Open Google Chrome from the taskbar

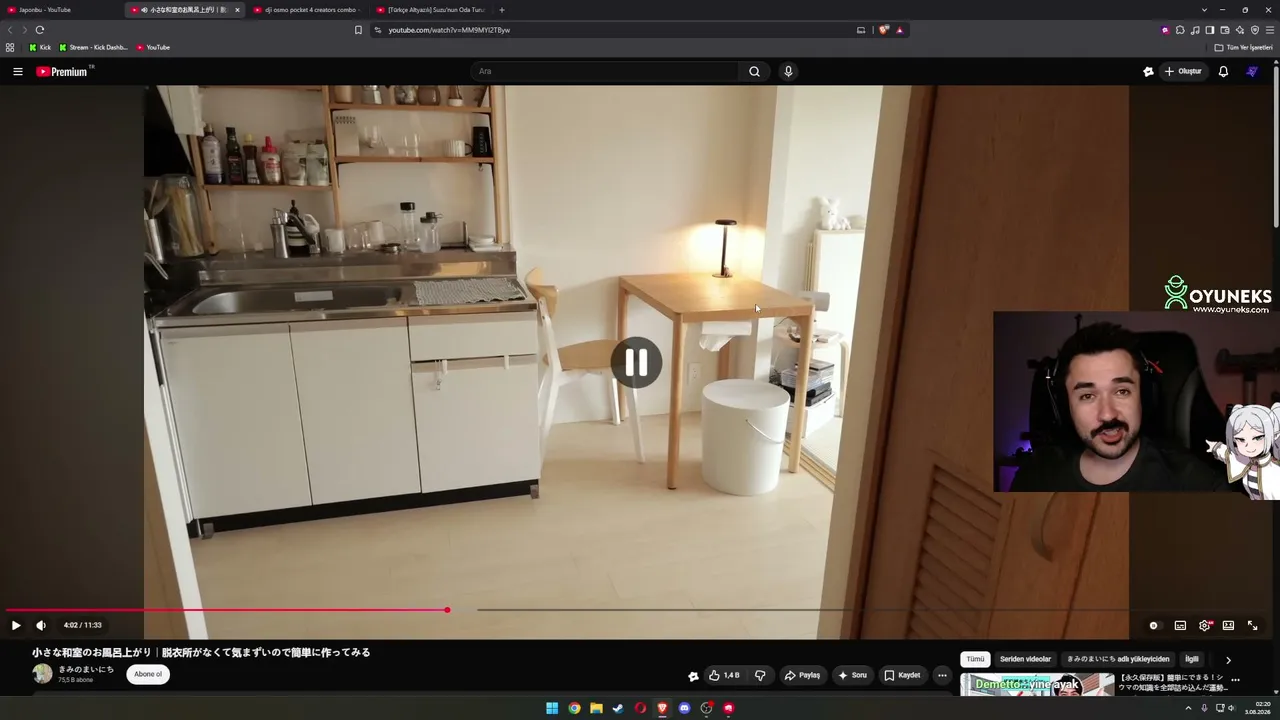(574, 708)
